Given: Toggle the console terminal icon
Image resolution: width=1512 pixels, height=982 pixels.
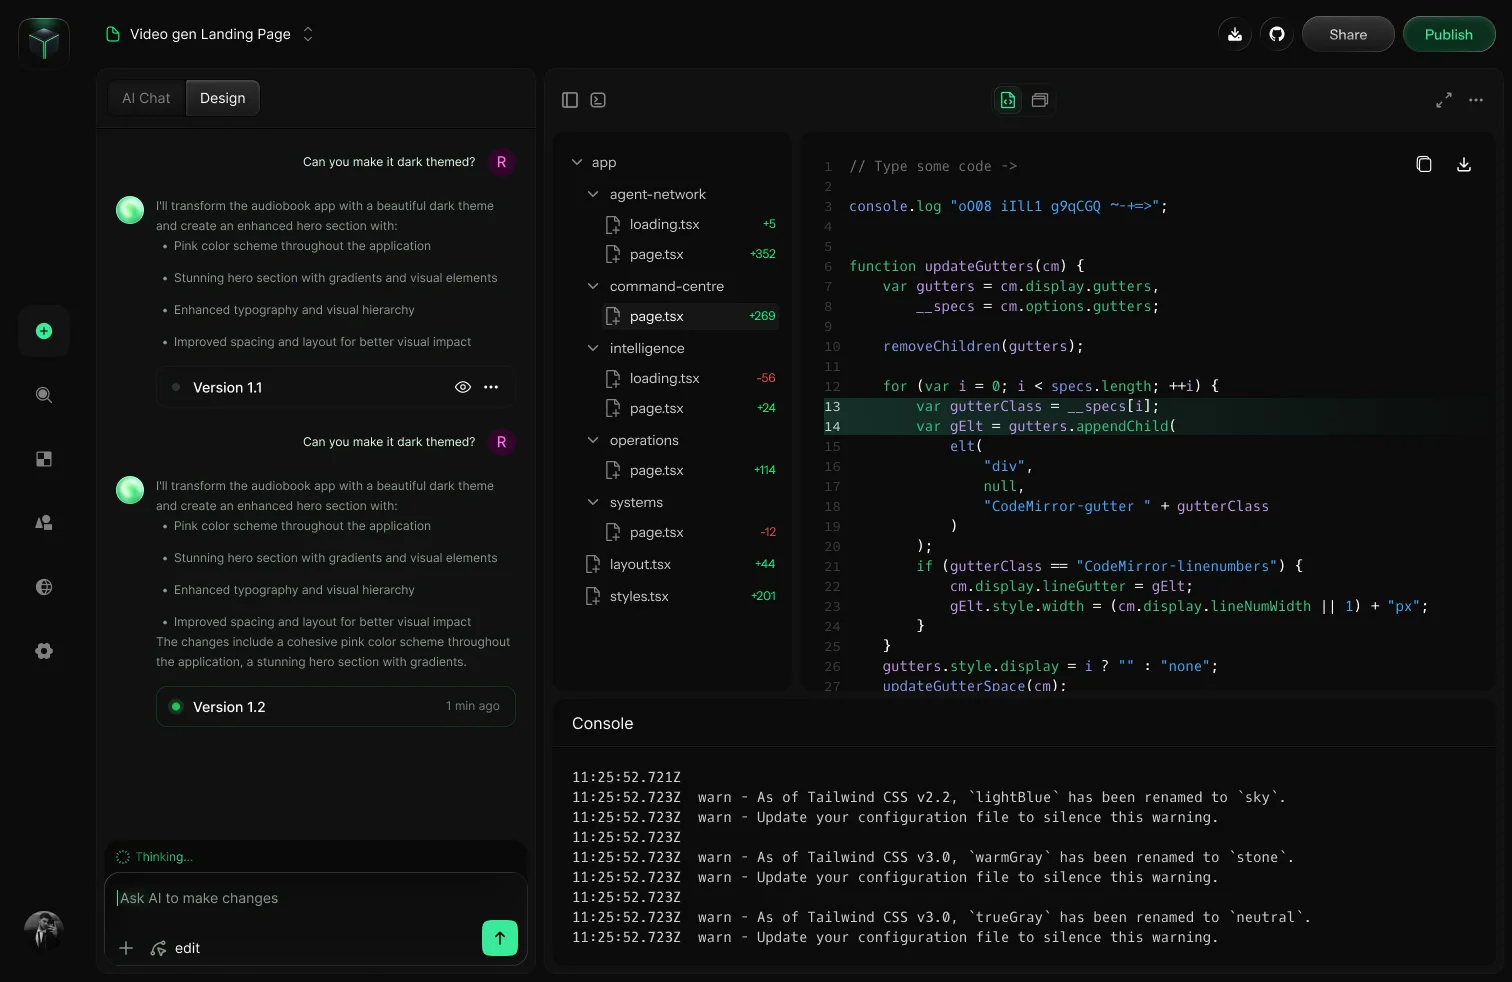Looking at the screenshot, I should (598, 100).
